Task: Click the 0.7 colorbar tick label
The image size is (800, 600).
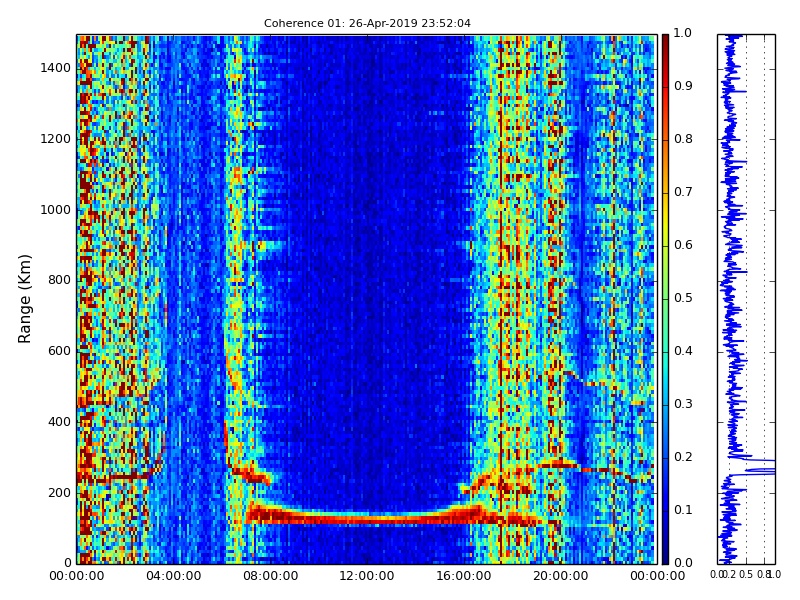Action: [683, 192]
